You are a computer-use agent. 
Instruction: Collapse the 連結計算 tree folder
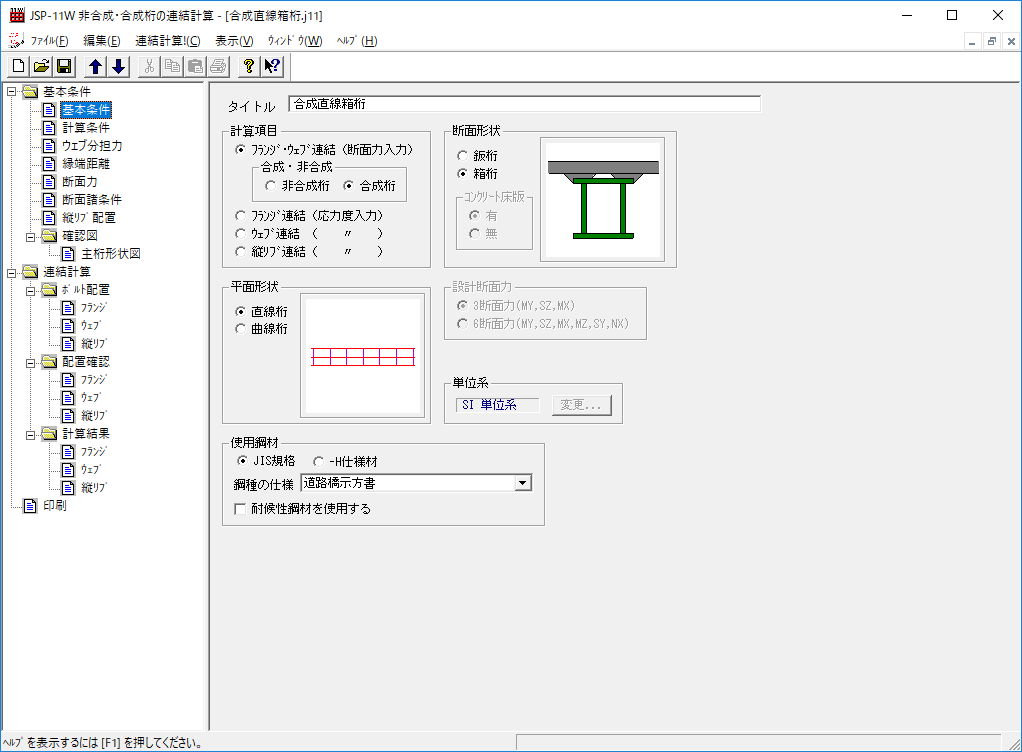12,272
